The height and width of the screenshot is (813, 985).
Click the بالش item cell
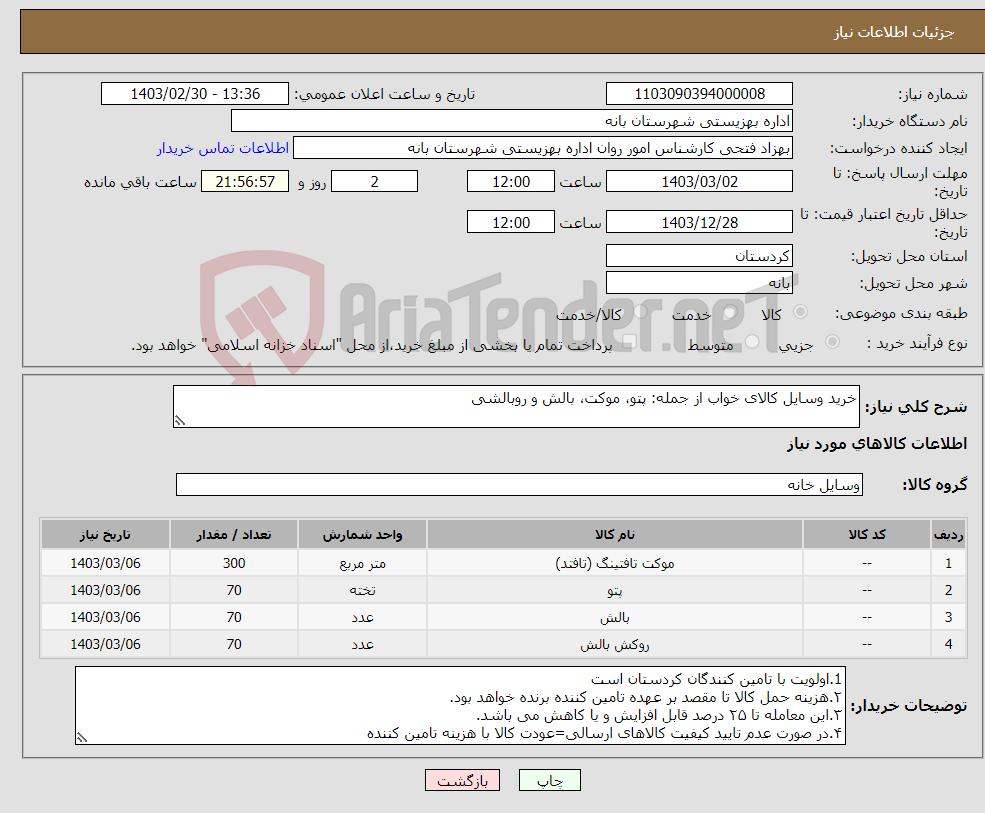pos(615,618)
